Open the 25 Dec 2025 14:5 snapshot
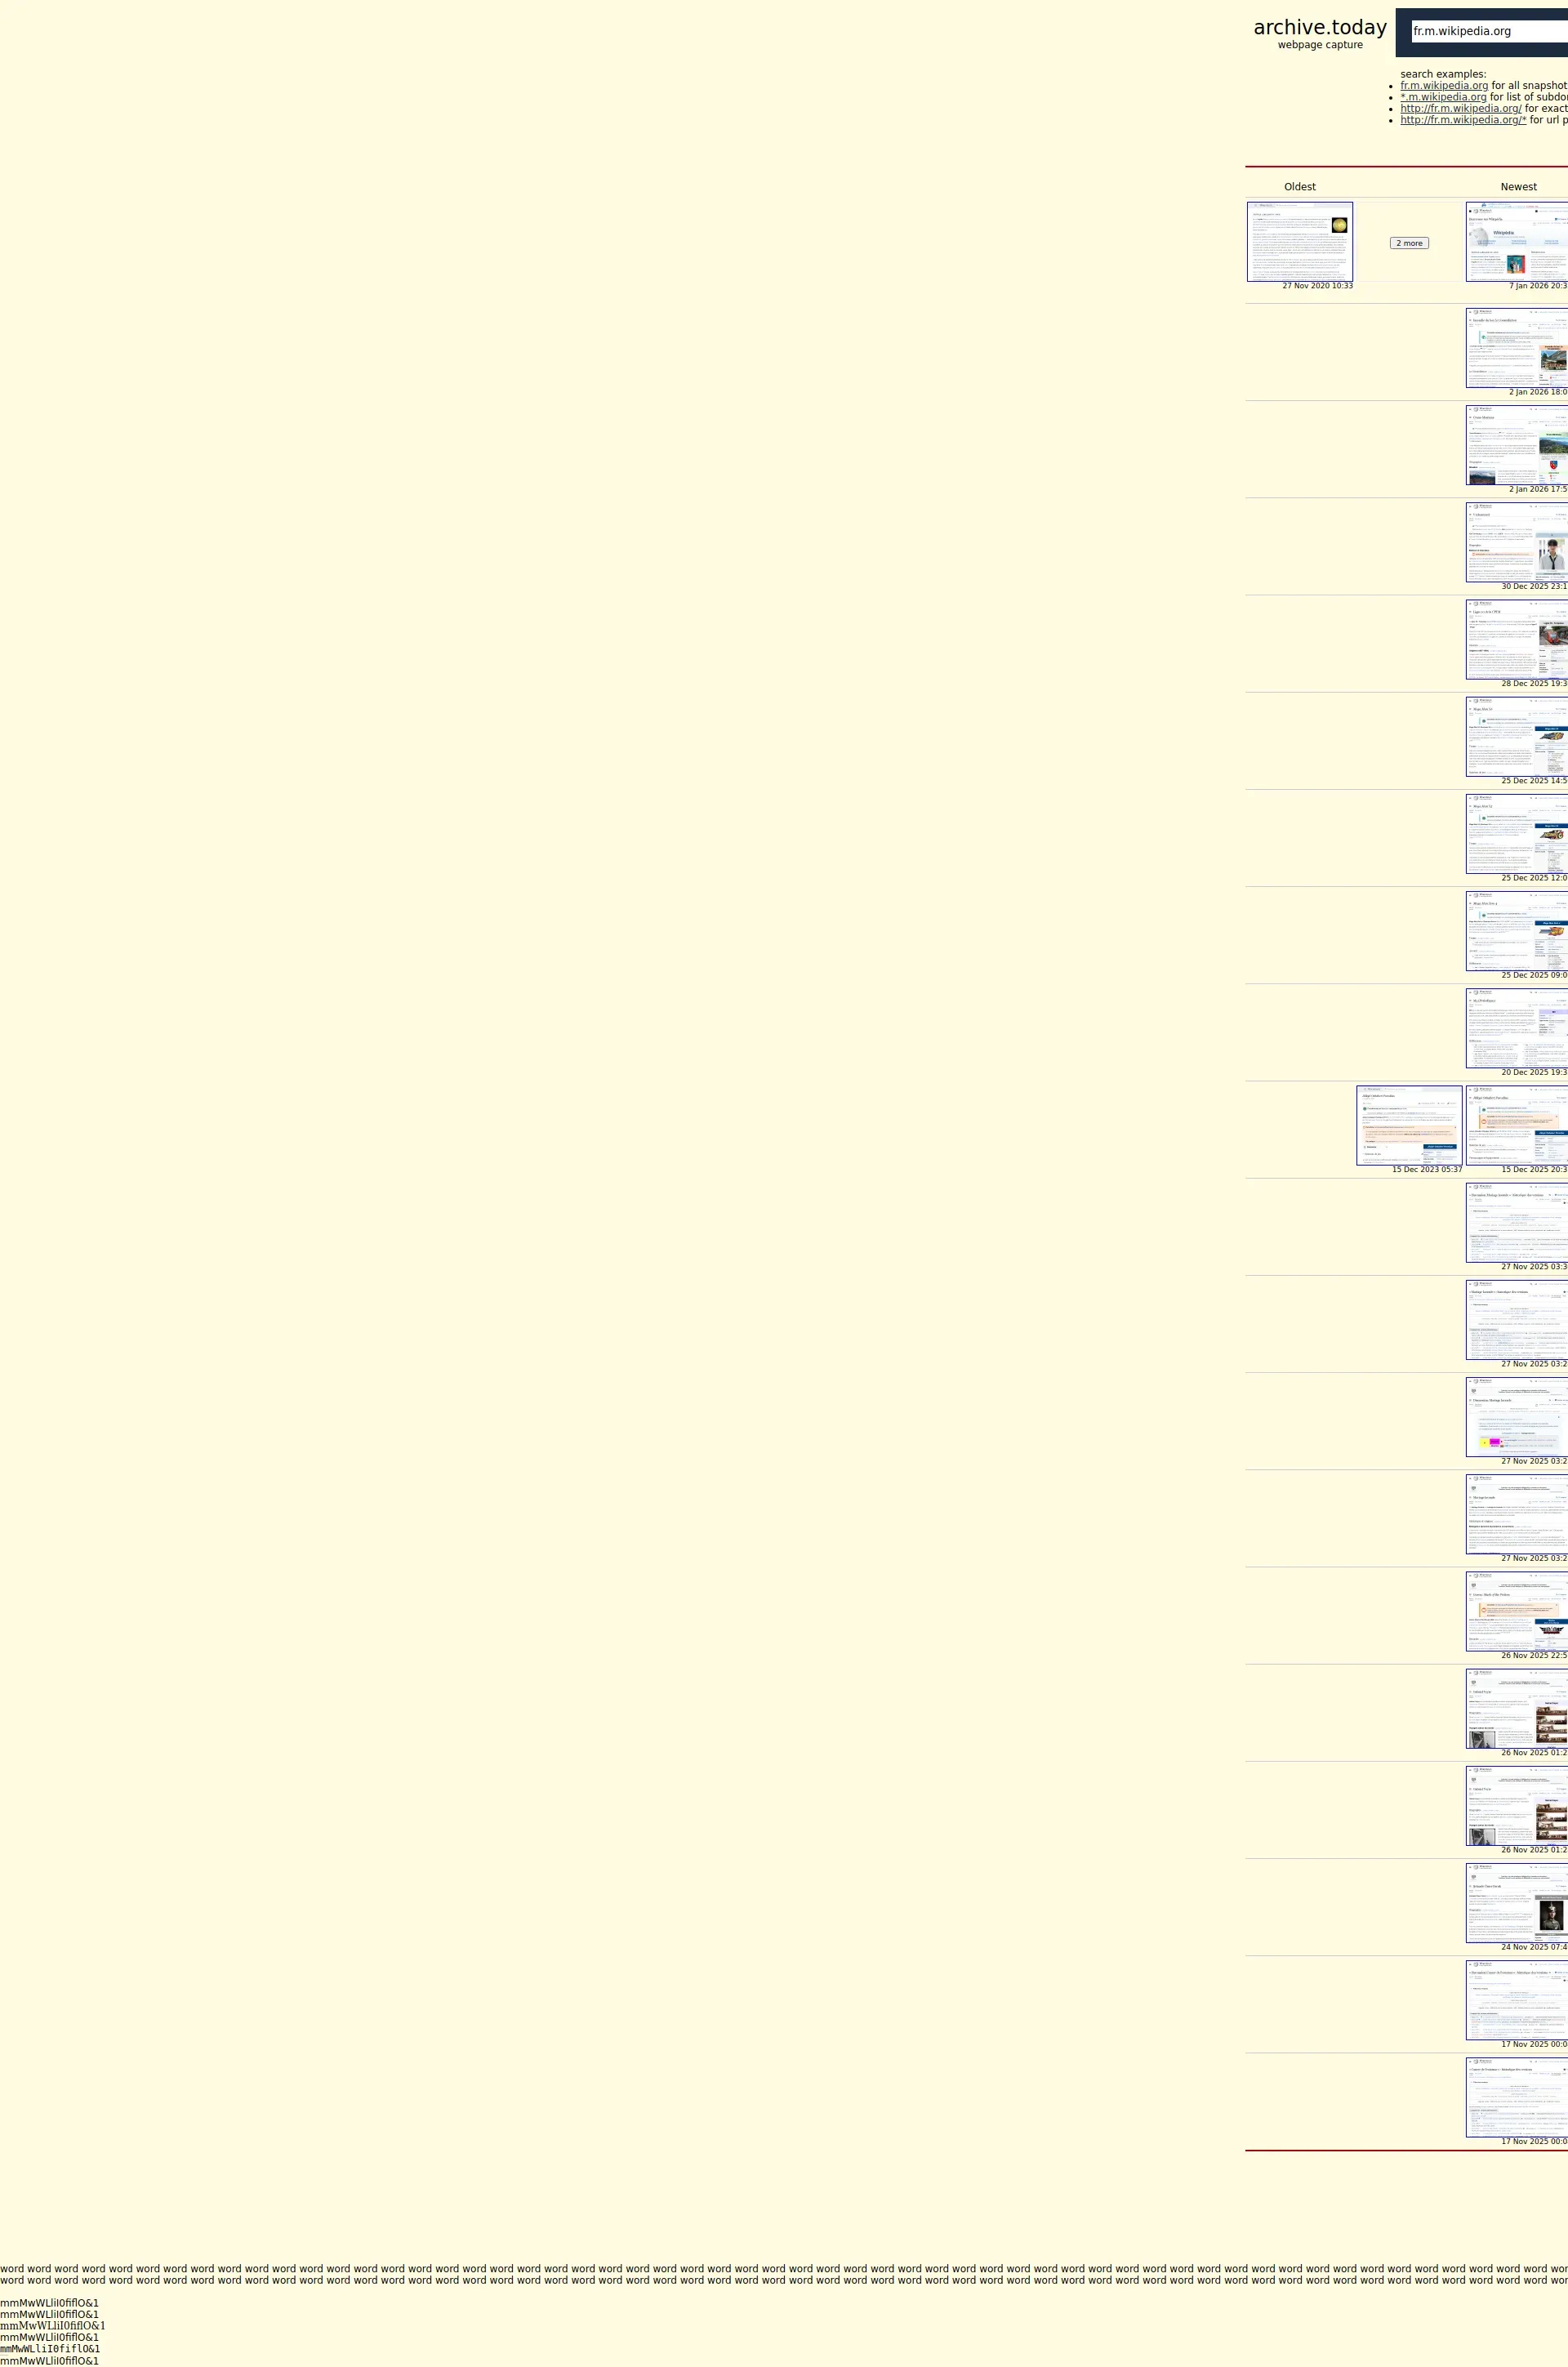 [x=1516, y=736]
